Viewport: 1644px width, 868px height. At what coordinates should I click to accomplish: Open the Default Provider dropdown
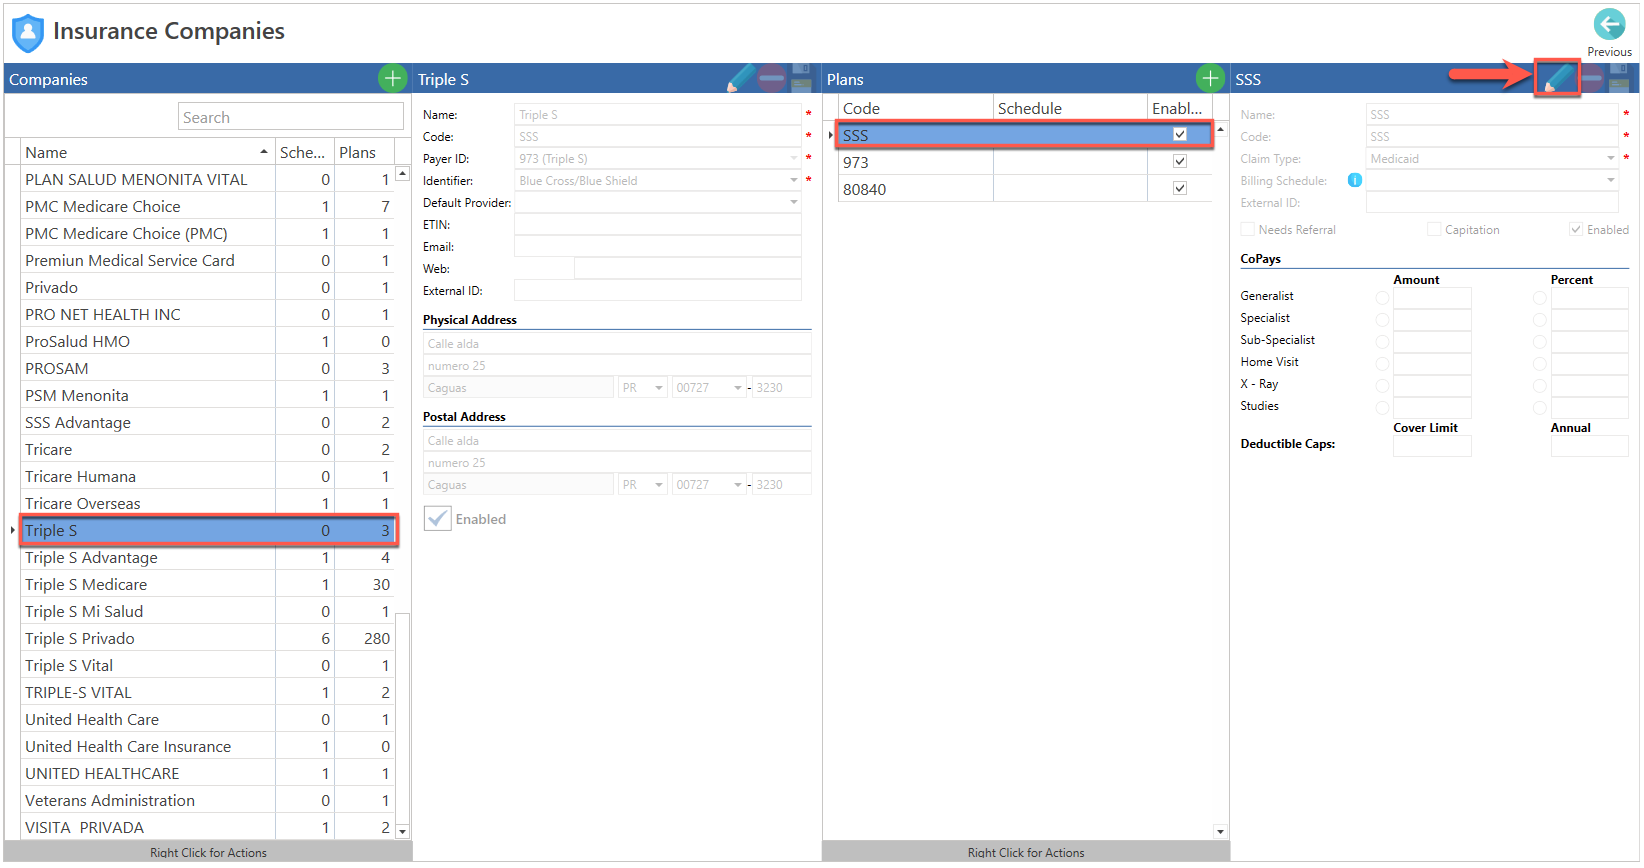pyautogui.click(x=794, y=202)
